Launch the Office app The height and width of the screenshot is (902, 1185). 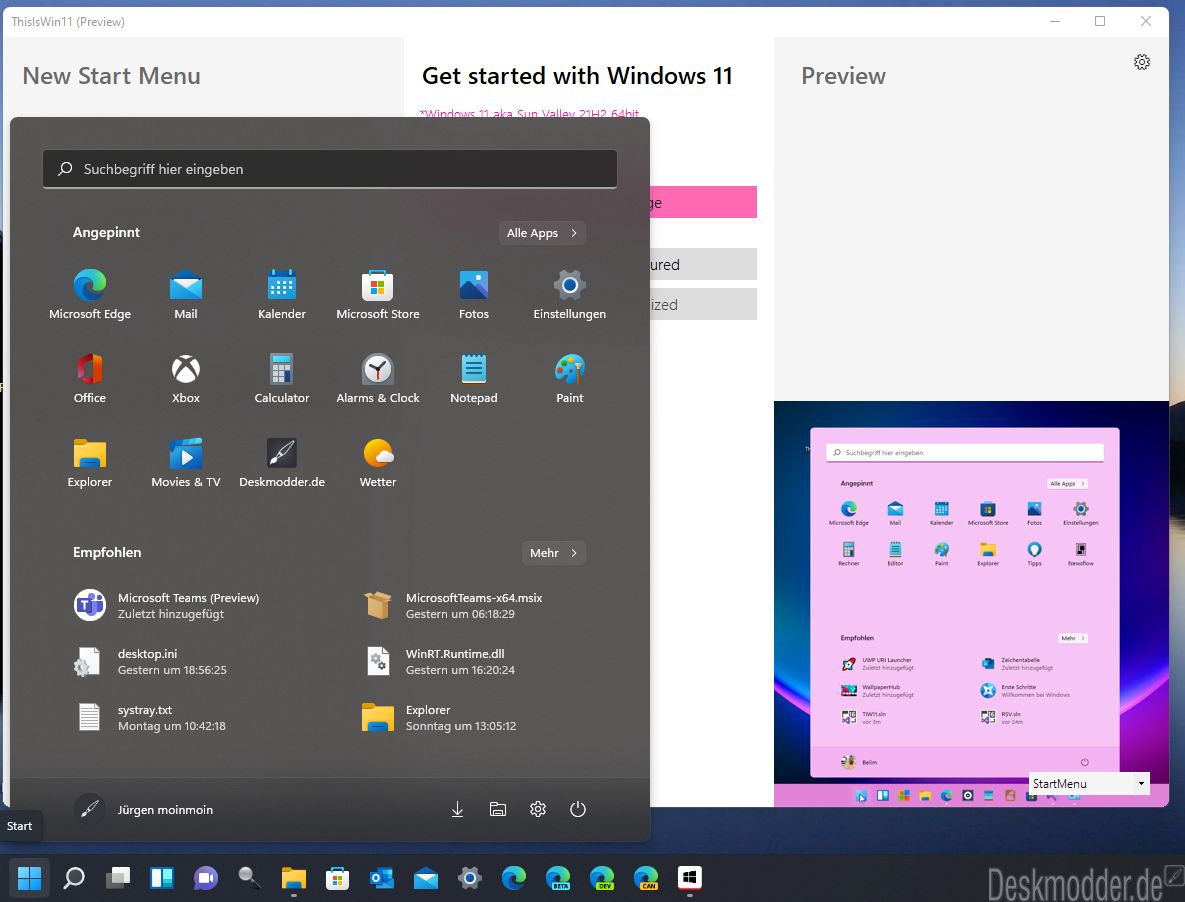click(90, 378)
